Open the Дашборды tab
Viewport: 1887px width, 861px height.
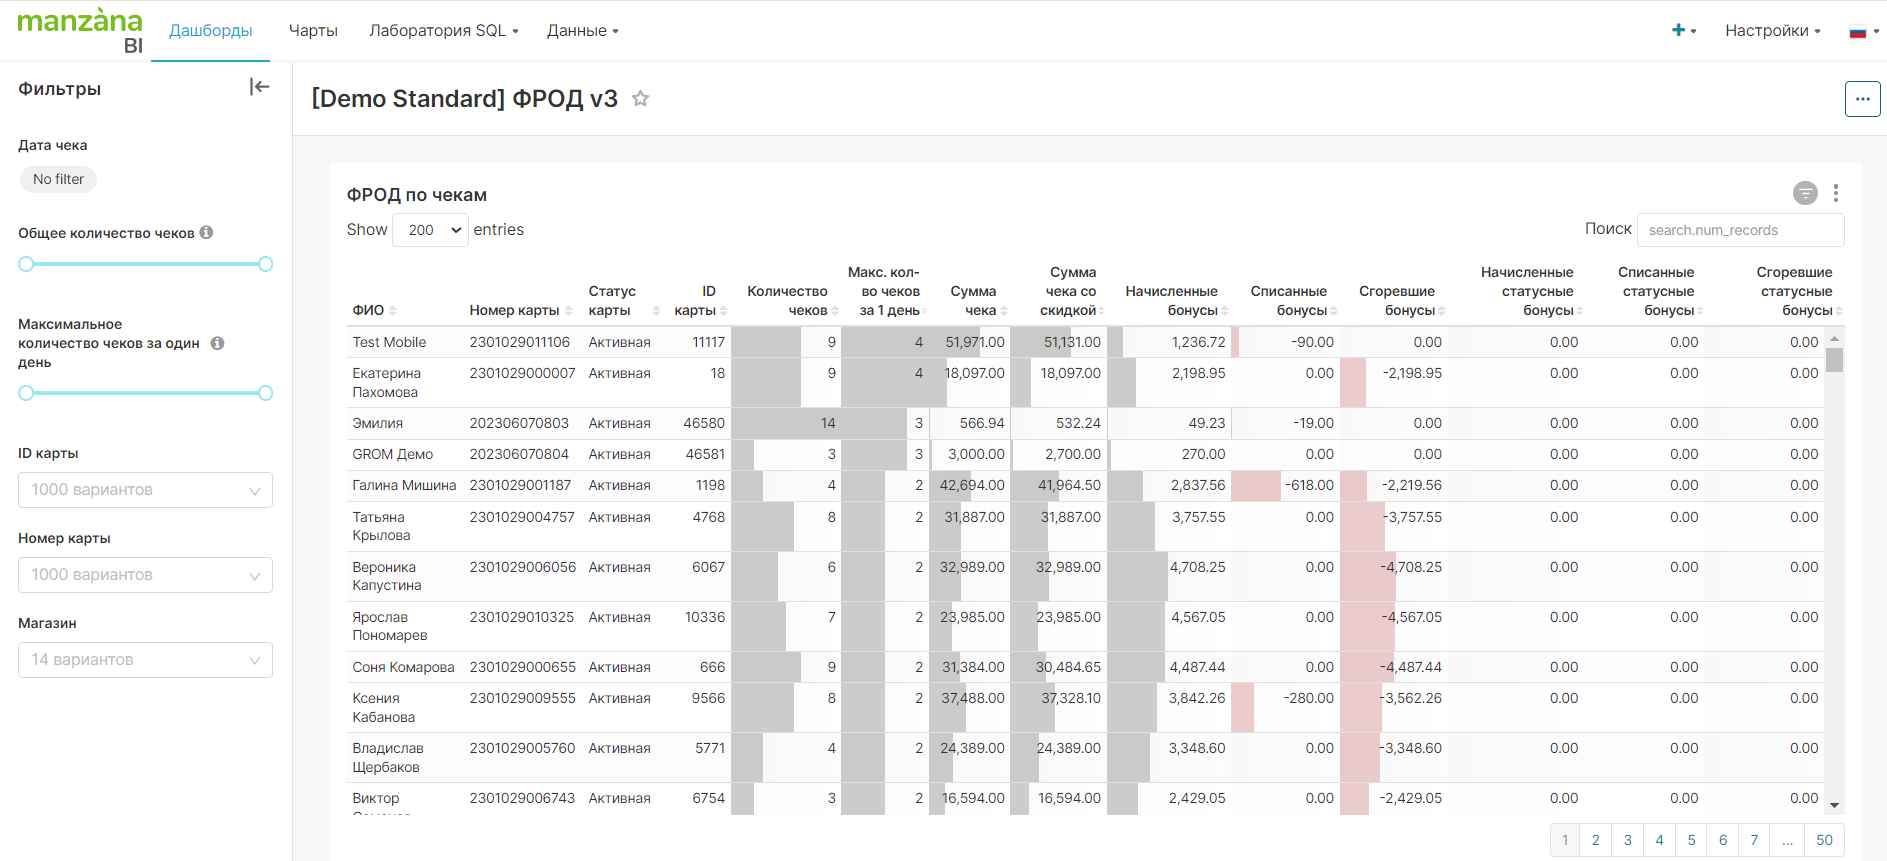coord(210,30)
